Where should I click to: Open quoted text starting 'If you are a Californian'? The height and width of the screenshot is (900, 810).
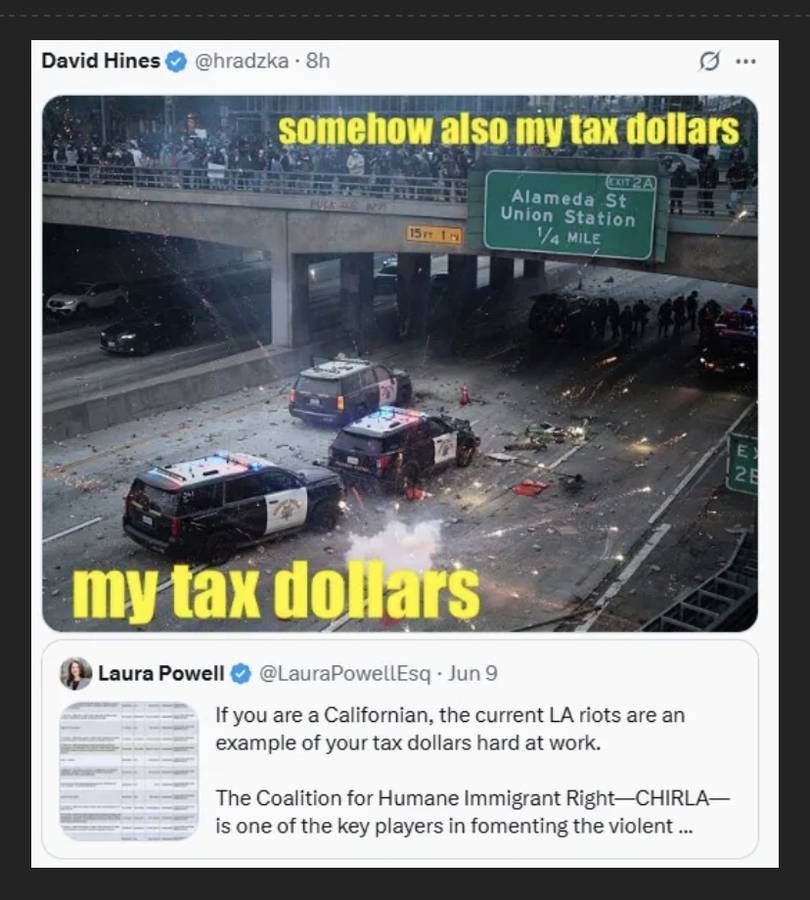coord(450,729)
